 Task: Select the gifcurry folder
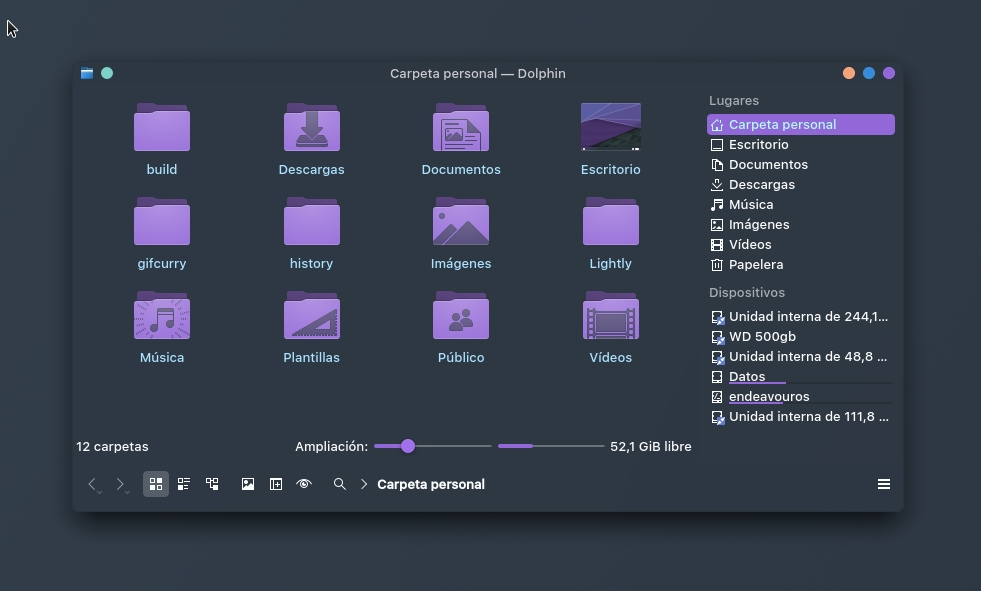pos(161,221)
